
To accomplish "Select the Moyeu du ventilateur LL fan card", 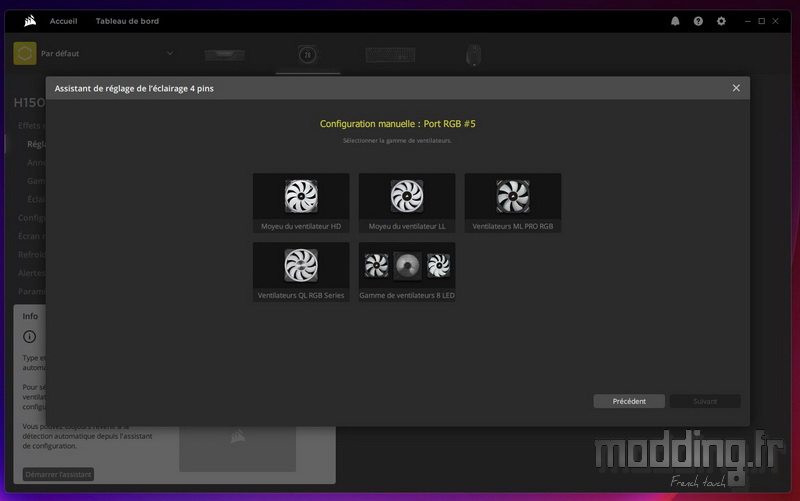I will point(407,203).
